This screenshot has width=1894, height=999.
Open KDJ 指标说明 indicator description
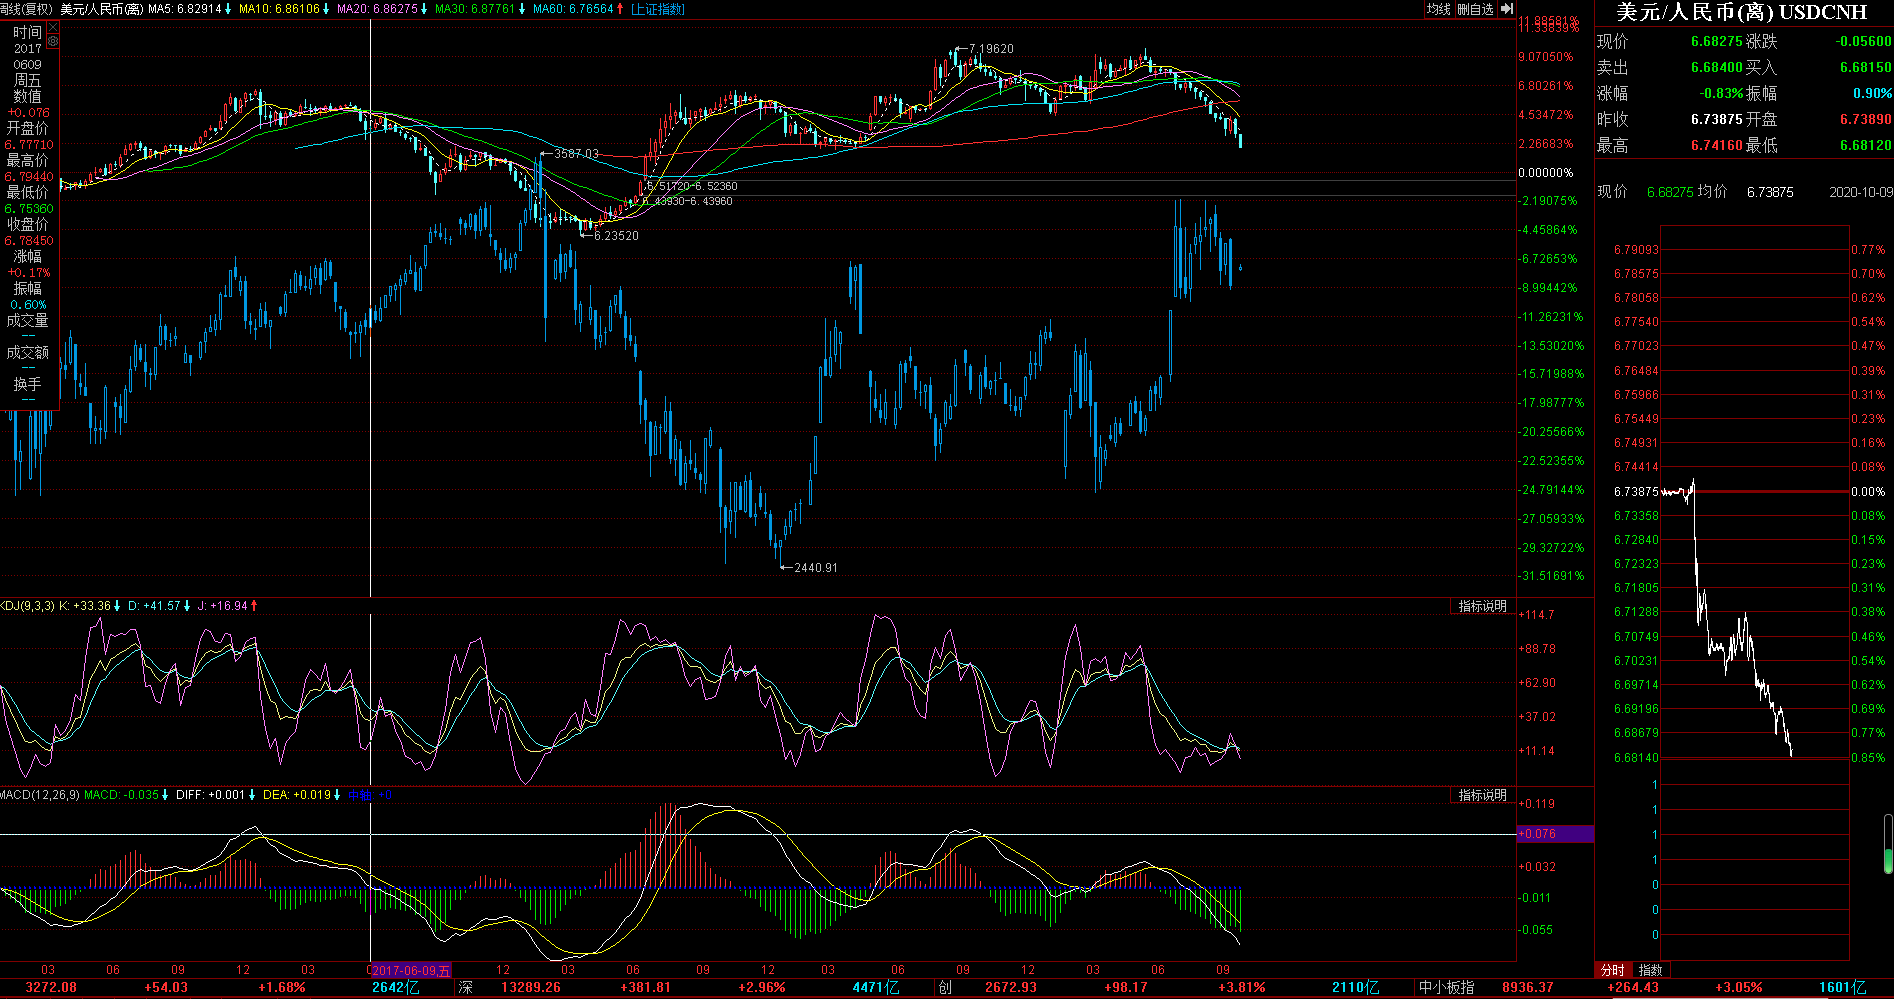[x=1482, y=606]
